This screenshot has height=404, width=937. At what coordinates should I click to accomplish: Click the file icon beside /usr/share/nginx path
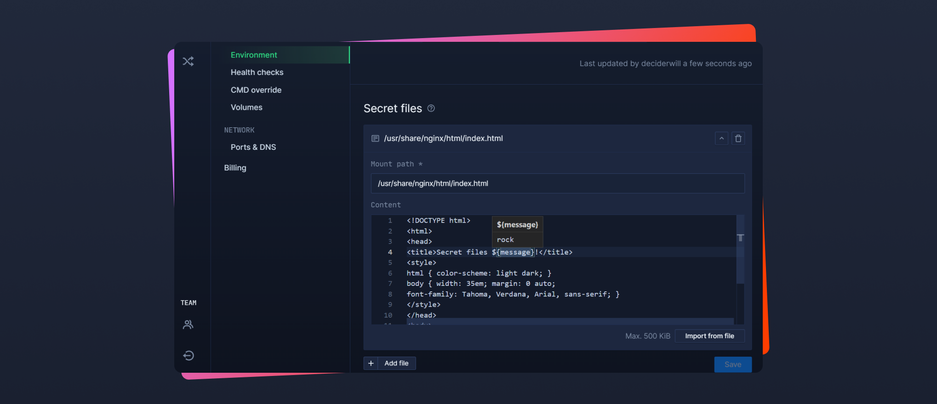[375, 139]
